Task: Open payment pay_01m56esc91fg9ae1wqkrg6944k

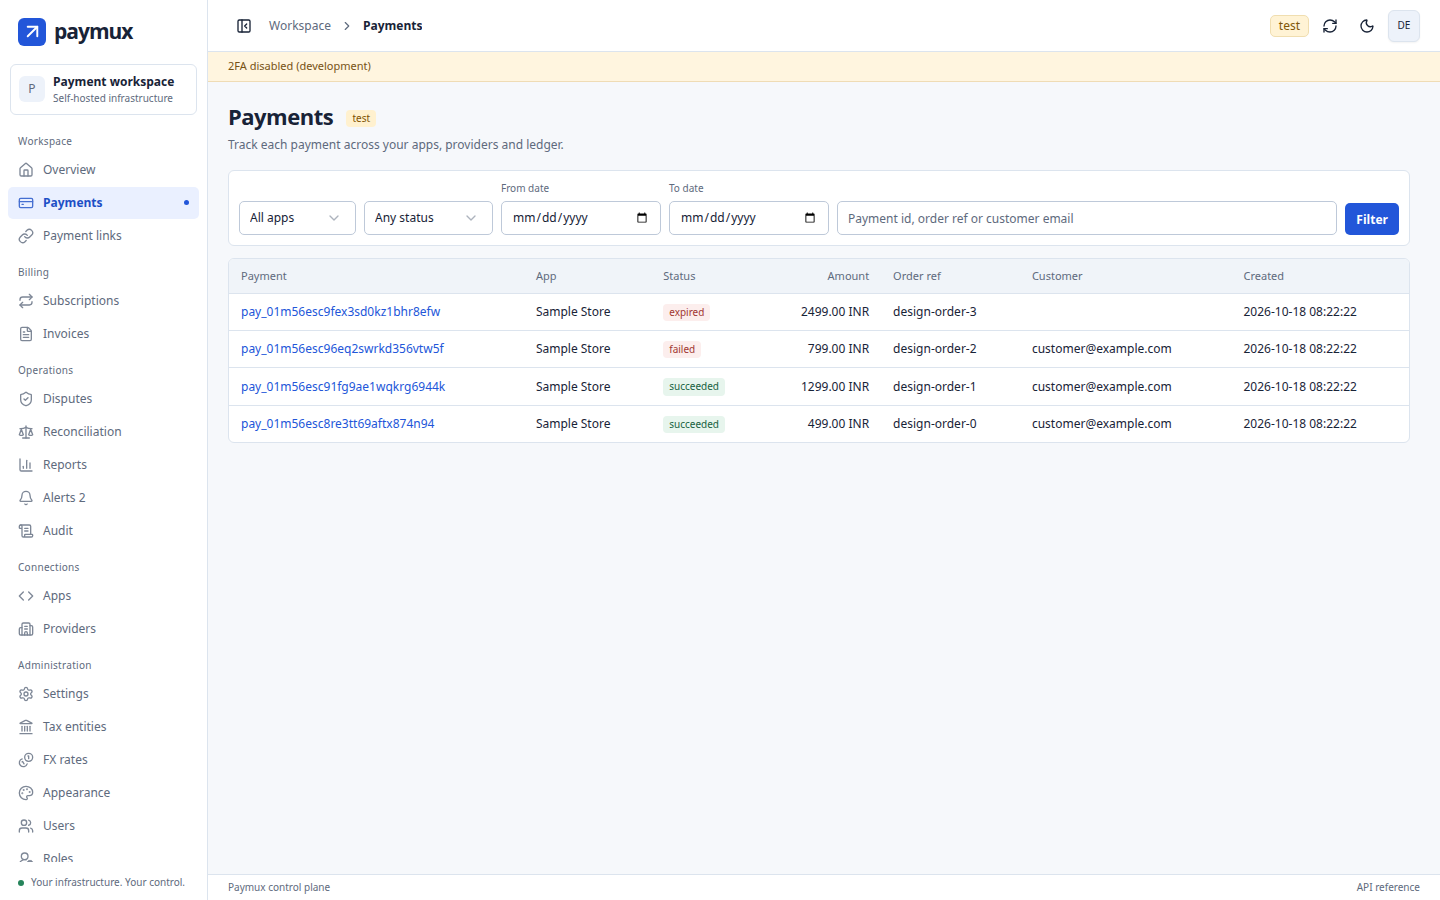Action: pyautogui.click(x=343, y=387)
